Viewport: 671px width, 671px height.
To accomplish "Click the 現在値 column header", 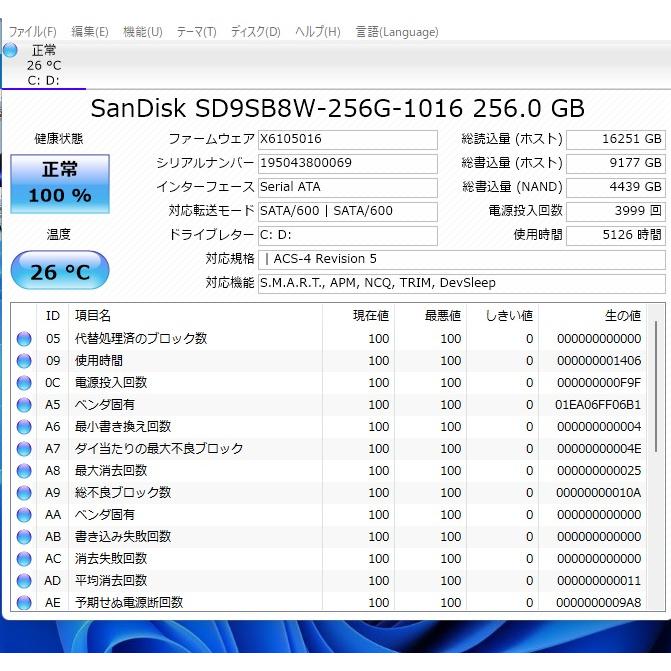I will [358, 316].
